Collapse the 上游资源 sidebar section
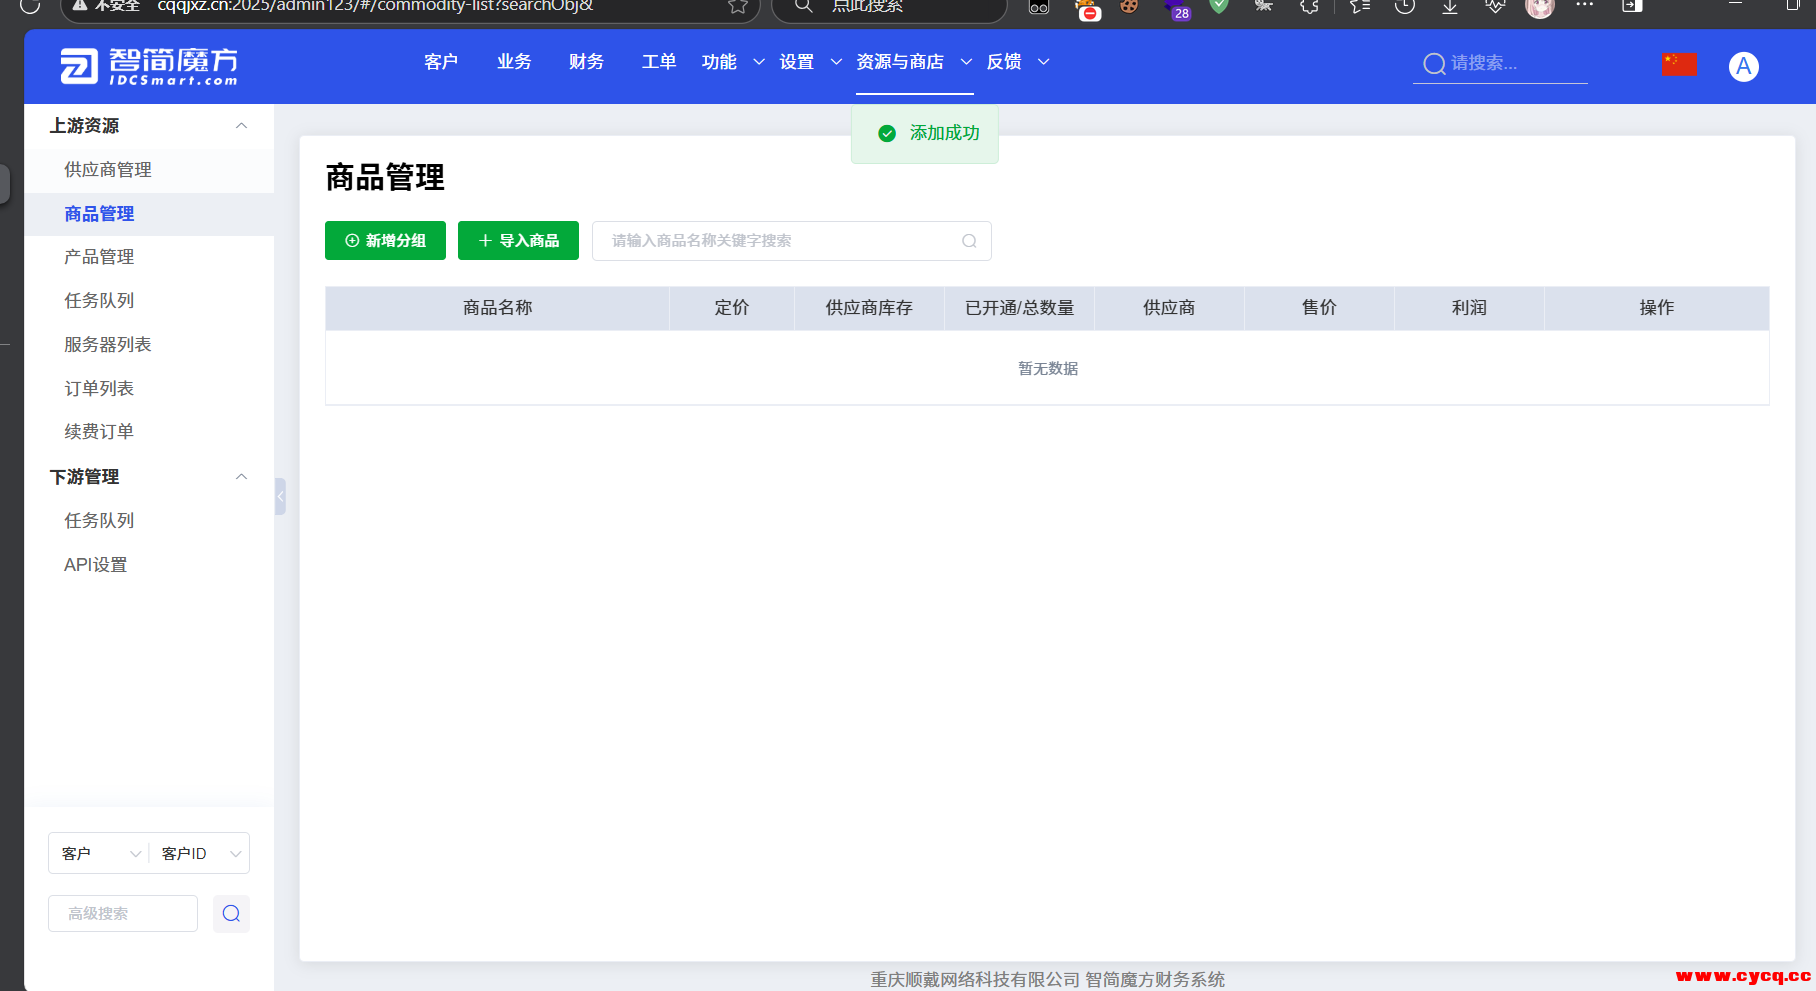Image resolution: width=1816 pixels, height=991 pixels. click(x=241, y=126)
